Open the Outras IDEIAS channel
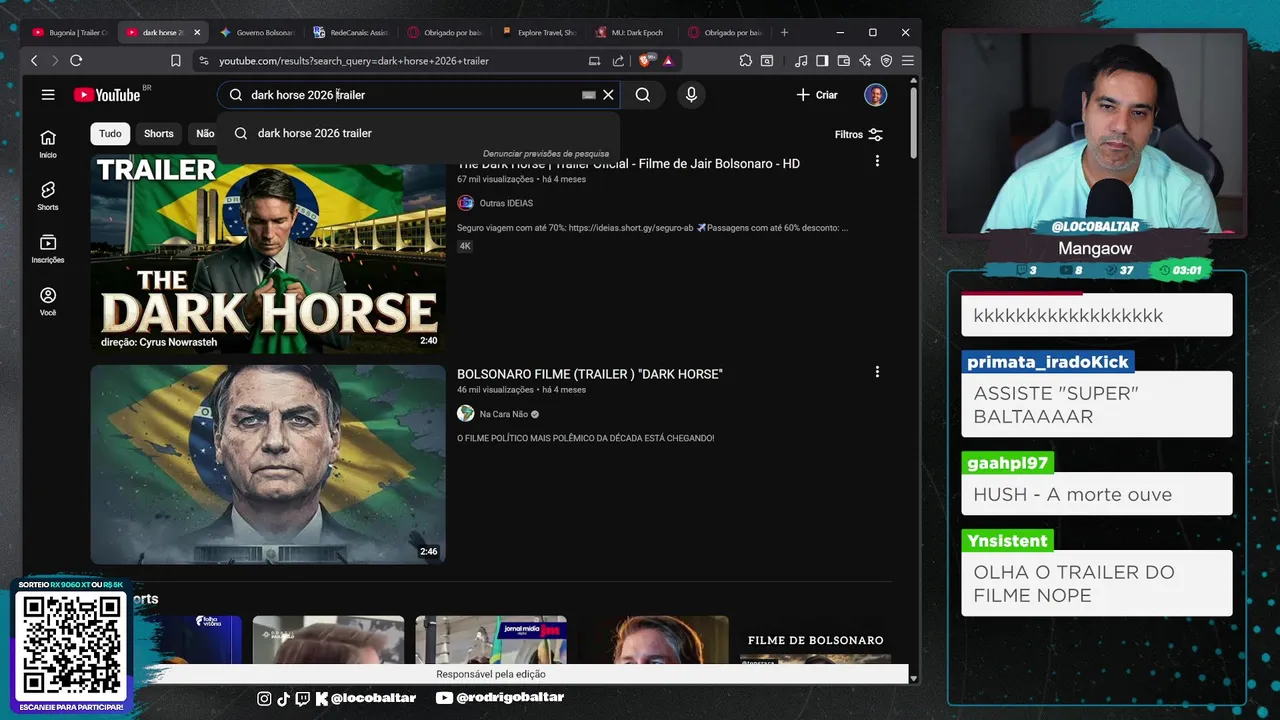 (507, 203)
